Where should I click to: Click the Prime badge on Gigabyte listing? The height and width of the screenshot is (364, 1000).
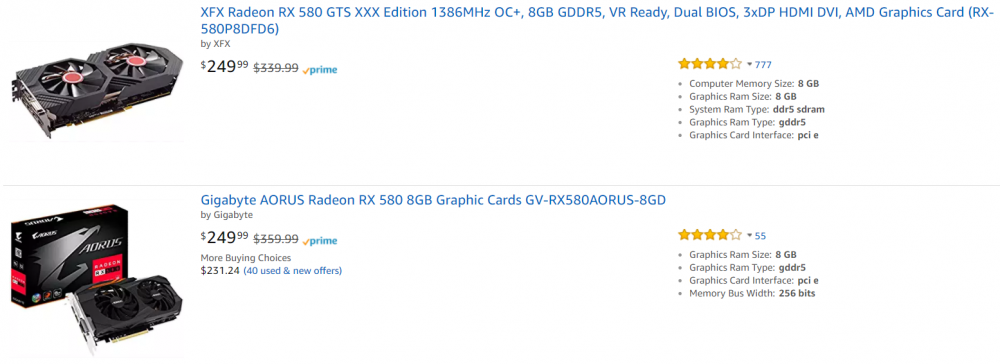pos(320,241)
